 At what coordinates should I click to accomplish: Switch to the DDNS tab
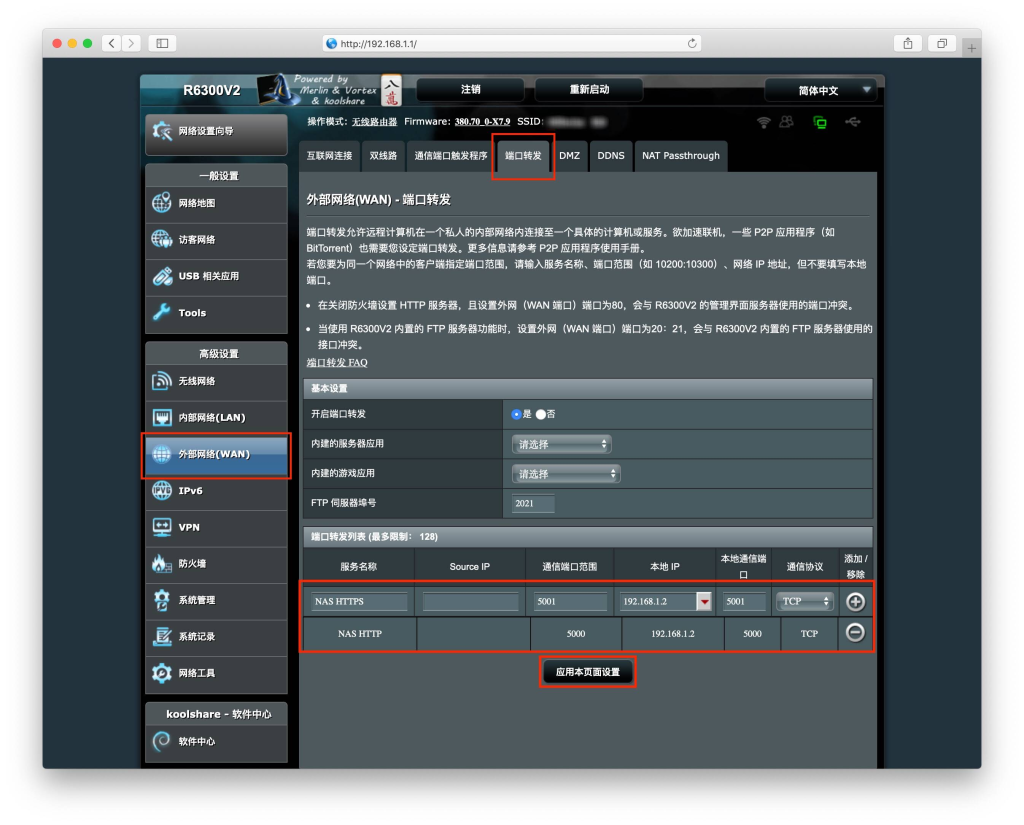[x=610, y=156]
